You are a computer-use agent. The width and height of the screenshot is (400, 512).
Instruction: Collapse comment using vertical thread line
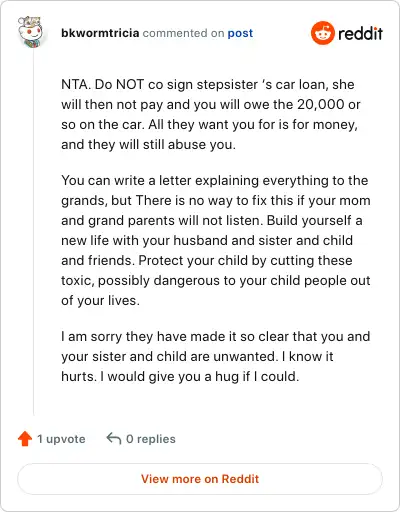click(33, 232)
